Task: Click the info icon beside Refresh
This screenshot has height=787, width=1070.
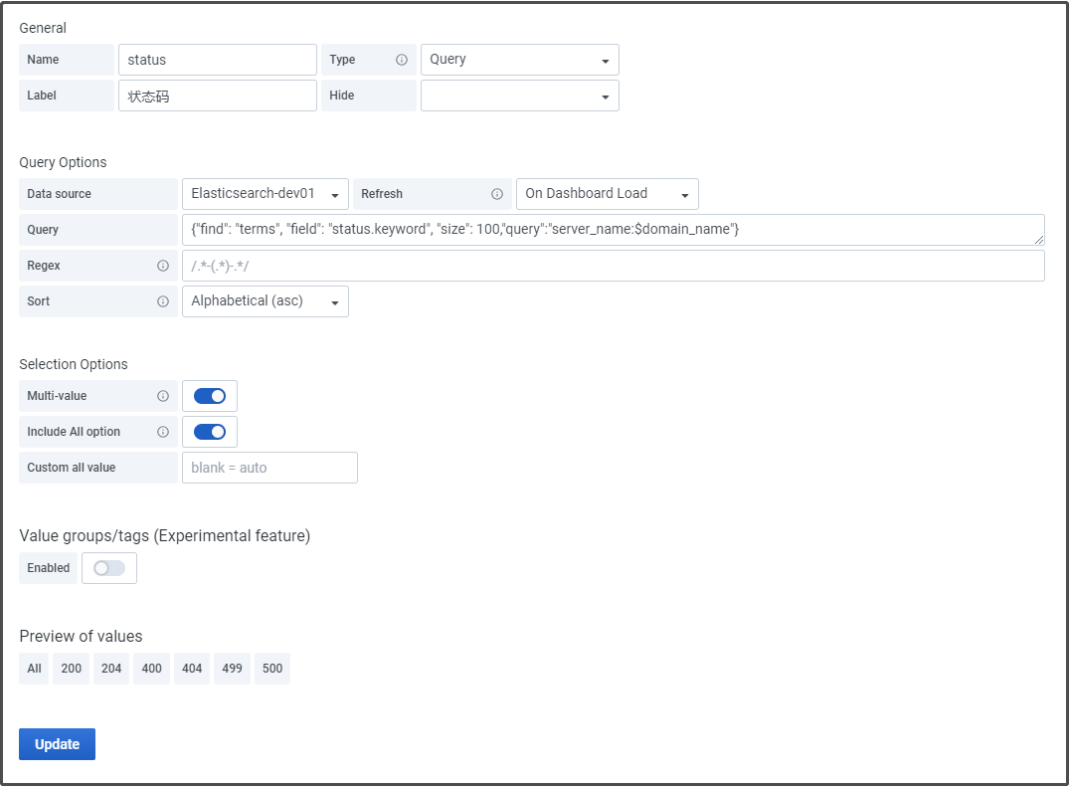Action: [x=497, y=194]
